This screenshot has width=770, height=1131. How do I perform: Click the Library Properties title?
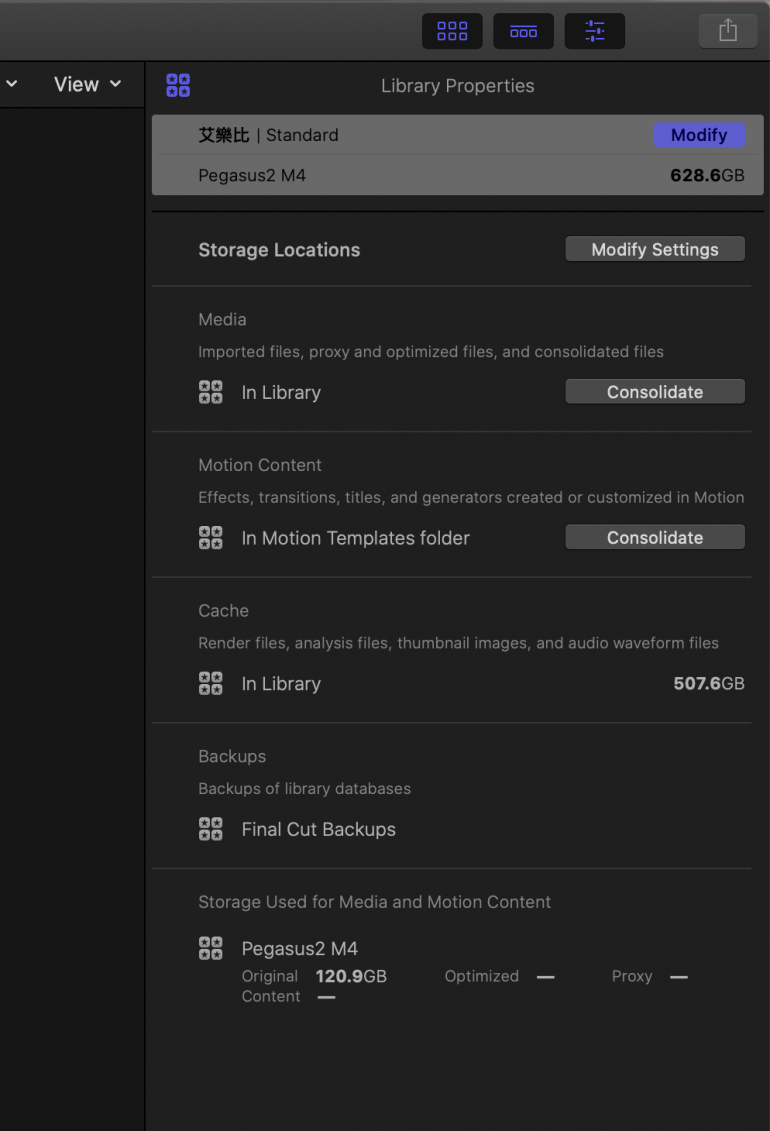tap(457, 86)
